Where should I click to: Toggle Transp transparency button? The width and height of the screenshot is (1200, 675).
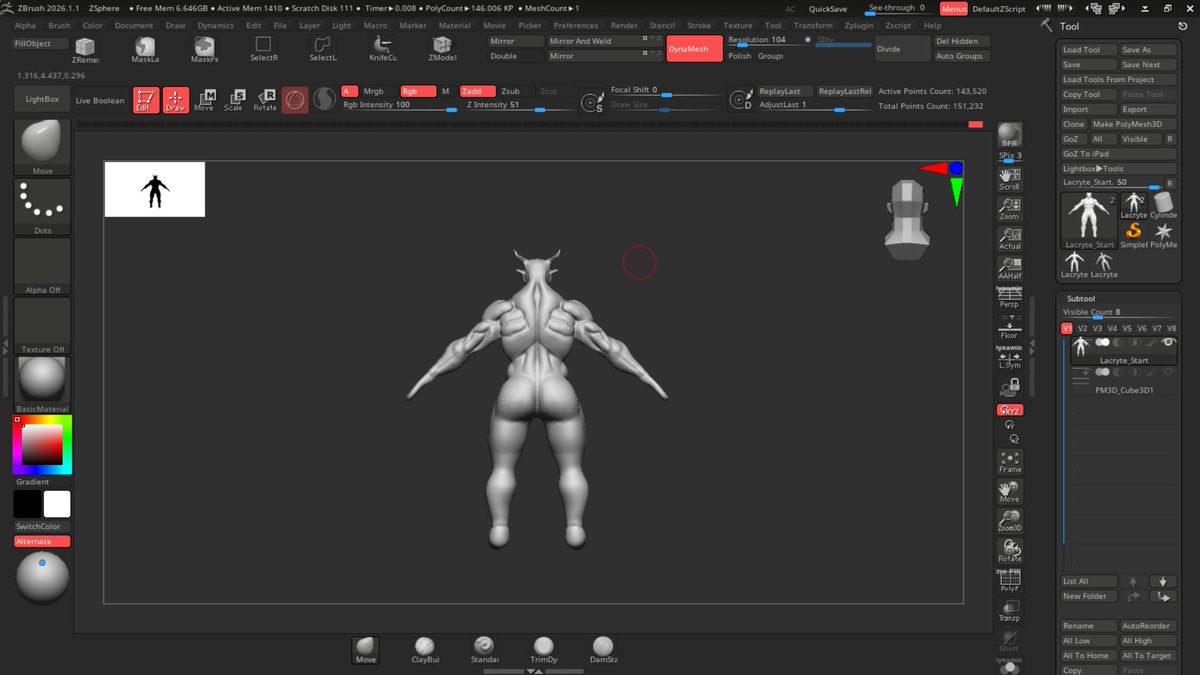(x=1010, y=610)
